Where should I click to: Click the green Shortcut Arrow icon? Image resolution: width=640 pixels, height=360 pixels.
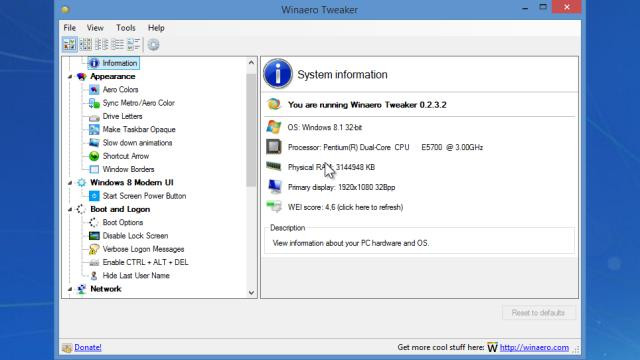94,156
